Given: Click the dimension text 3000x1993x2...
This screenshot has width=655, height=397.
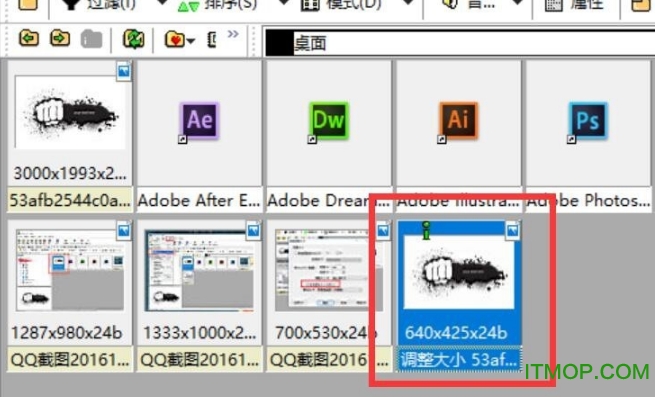Looking at the screenshot, I should [x=70, y=173].
